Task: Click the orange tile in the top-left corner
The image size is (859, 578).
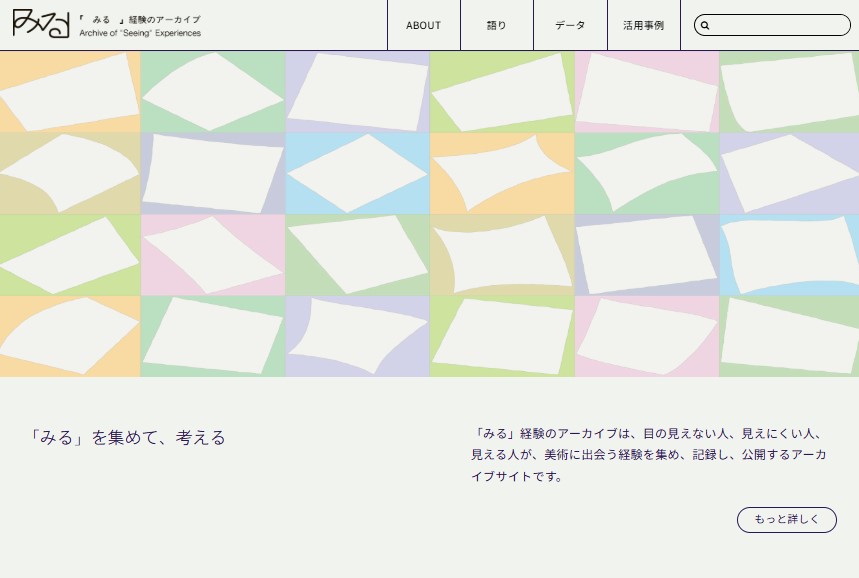Action: 70,92
